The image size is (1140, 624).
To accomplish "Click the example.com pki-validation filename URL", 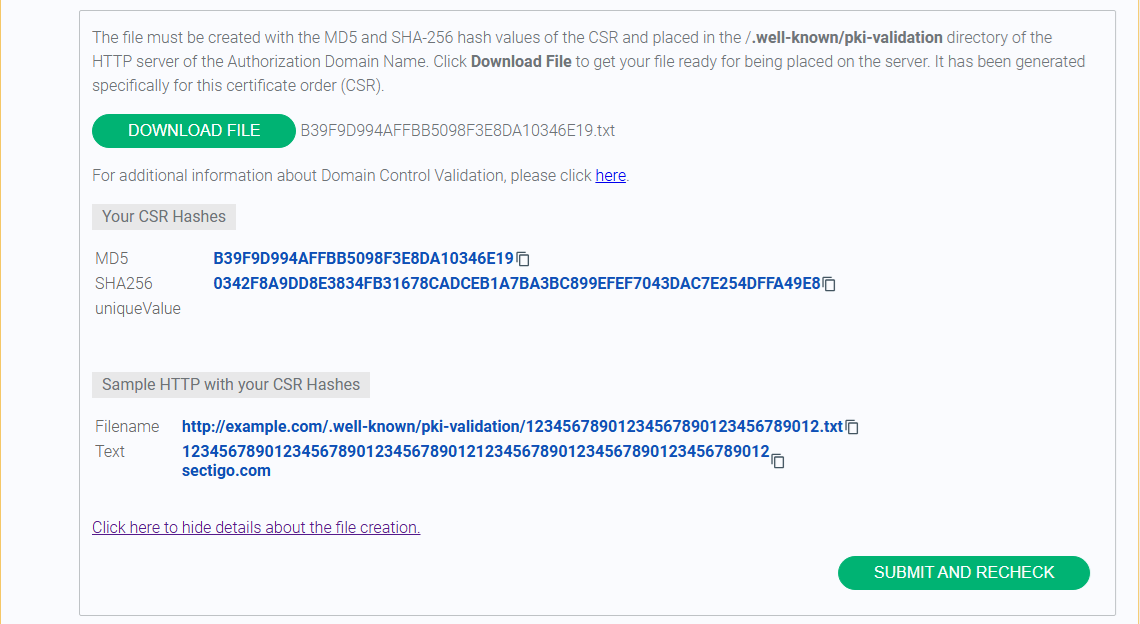I will (x=512, y=426).
